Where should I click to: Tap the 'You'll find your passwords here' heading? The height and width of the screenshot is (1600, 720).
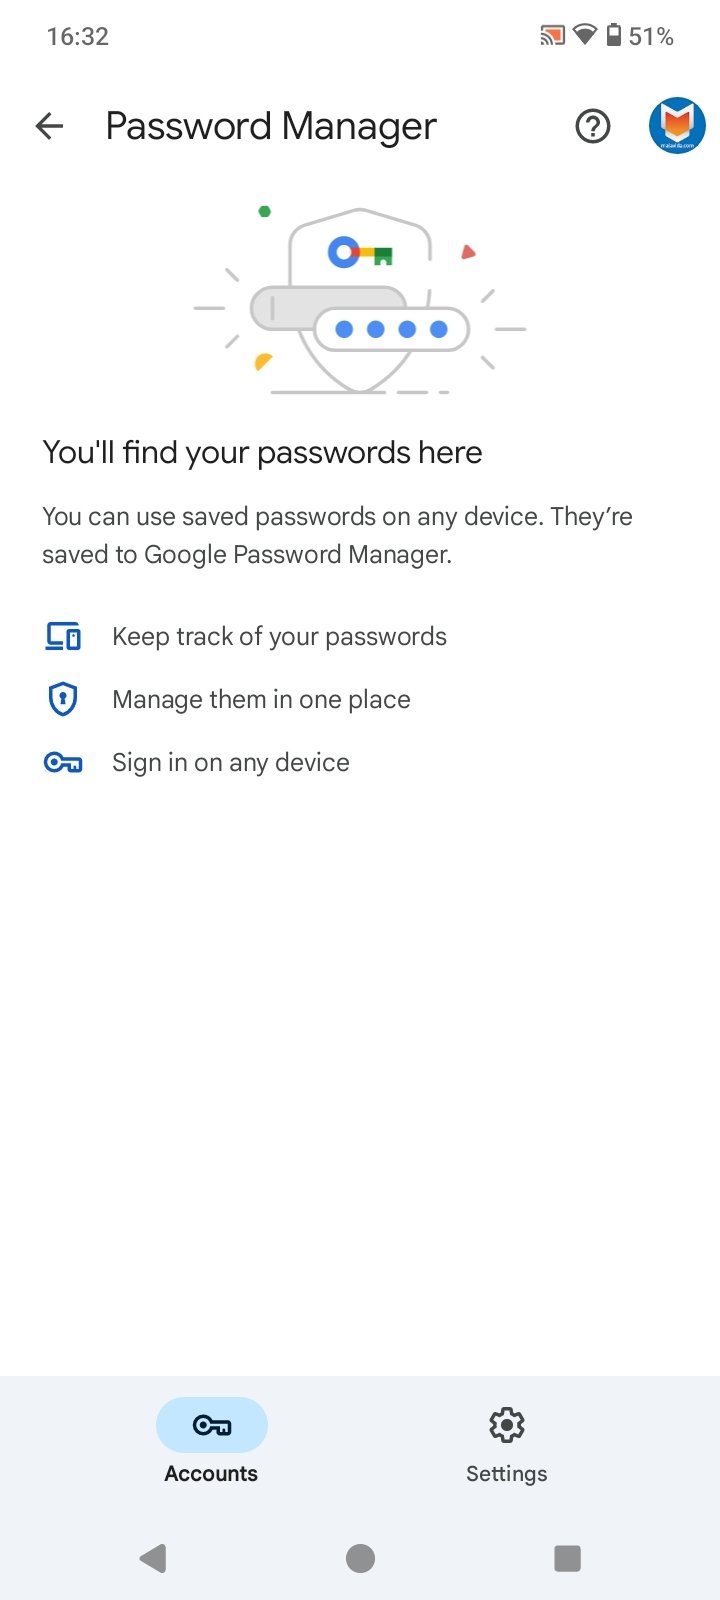262,453
